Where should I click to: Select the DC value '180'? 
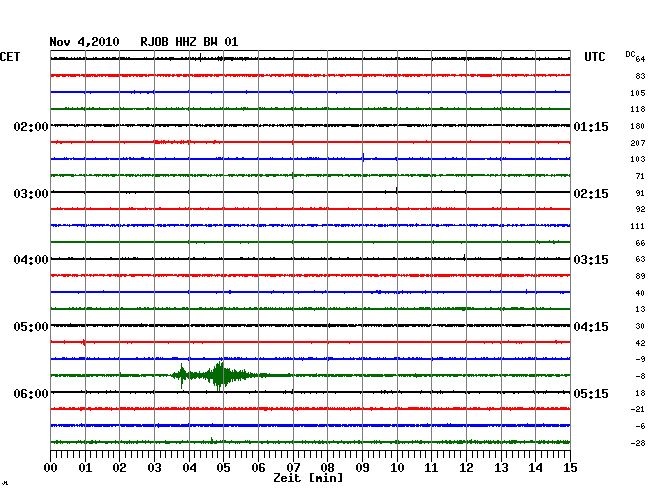[638, 126]
